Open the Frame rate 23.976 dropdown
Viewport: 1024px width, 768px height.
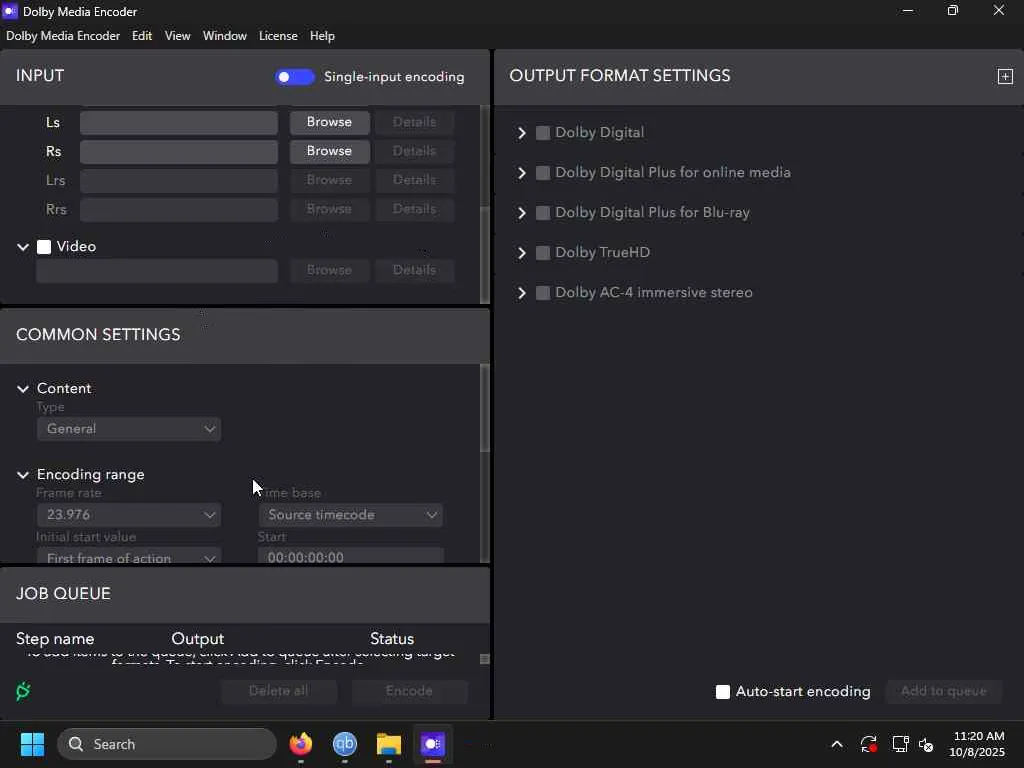129,515
